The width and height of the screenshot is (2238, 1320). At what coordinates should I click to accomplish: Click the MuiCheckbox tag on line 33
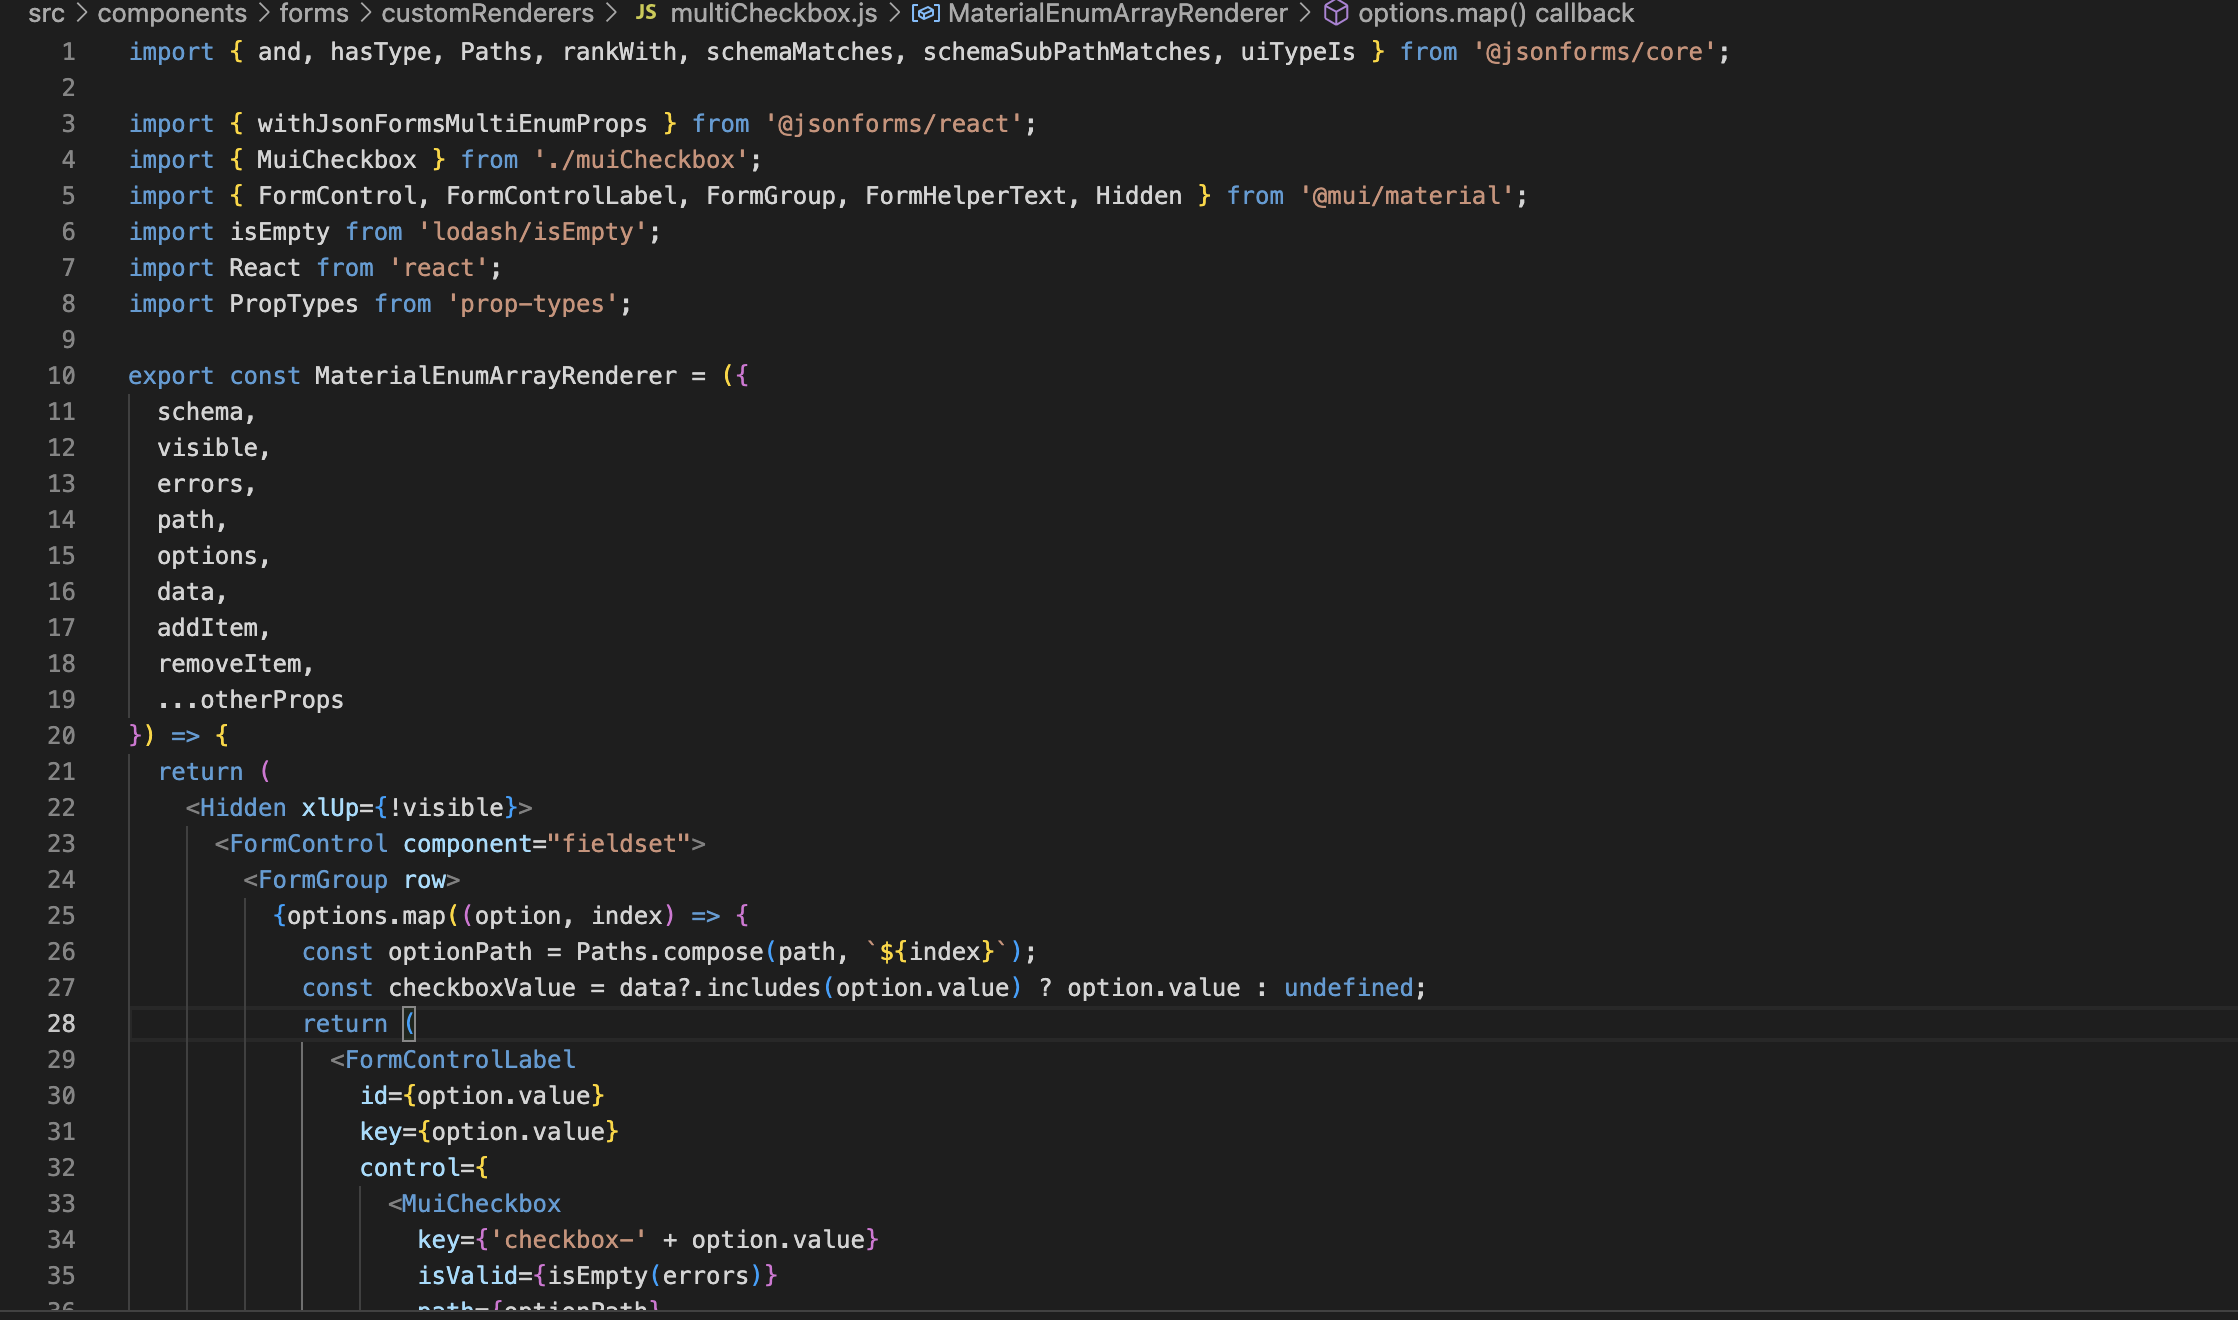click(x=481, y=1204)
